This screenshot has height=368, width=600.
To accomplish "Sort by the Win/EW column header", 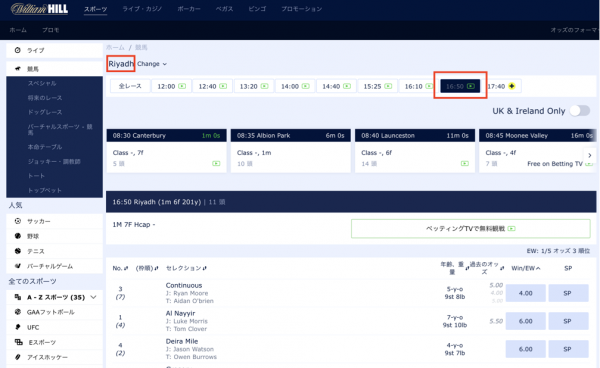I will (526, 268).
